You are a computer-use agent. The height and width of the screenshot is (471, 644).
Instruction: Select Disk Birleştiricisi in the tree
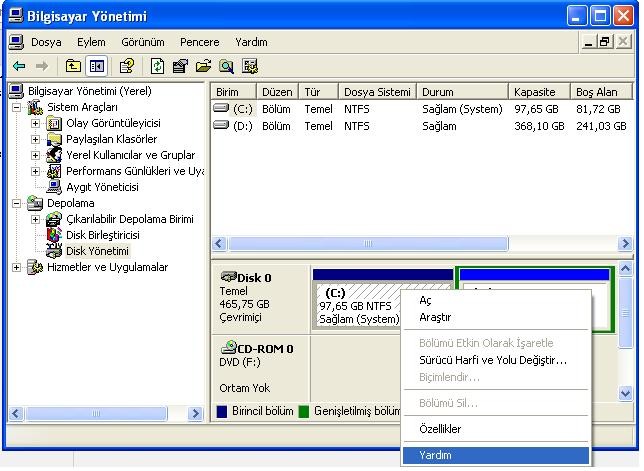click(102, 235)
